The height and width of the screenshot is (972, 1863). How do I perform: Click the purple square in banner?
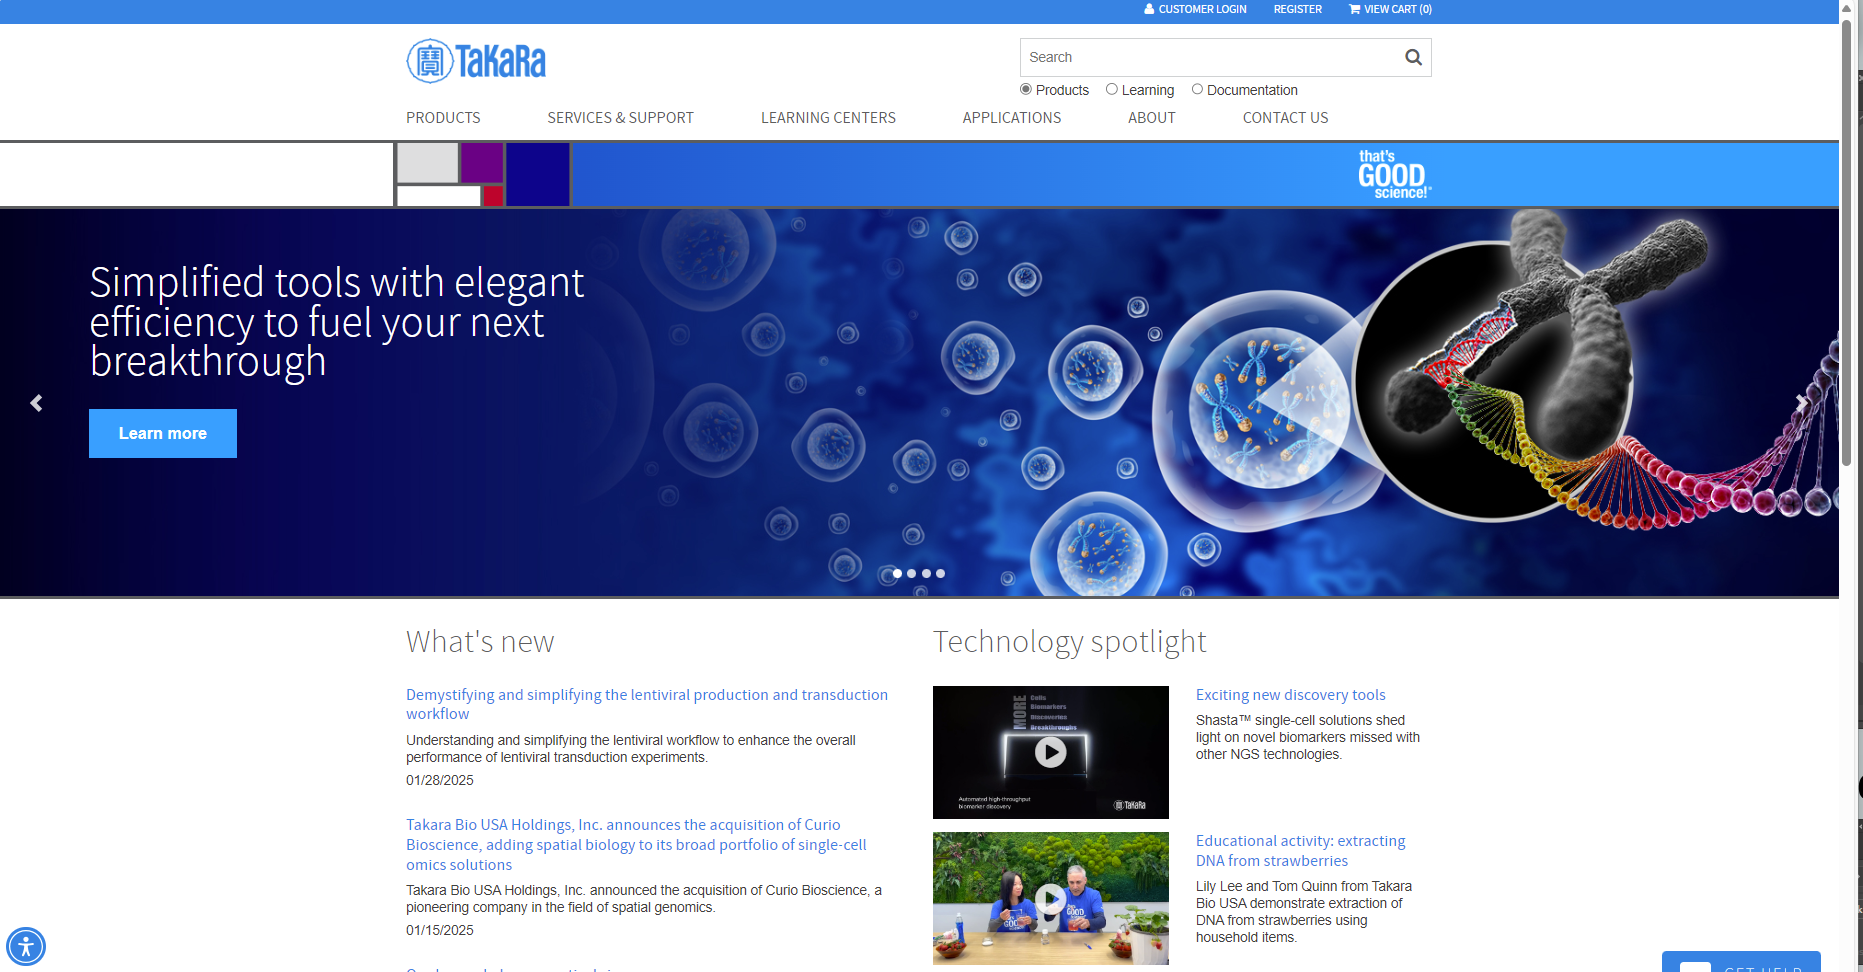(x=482, y=162)
